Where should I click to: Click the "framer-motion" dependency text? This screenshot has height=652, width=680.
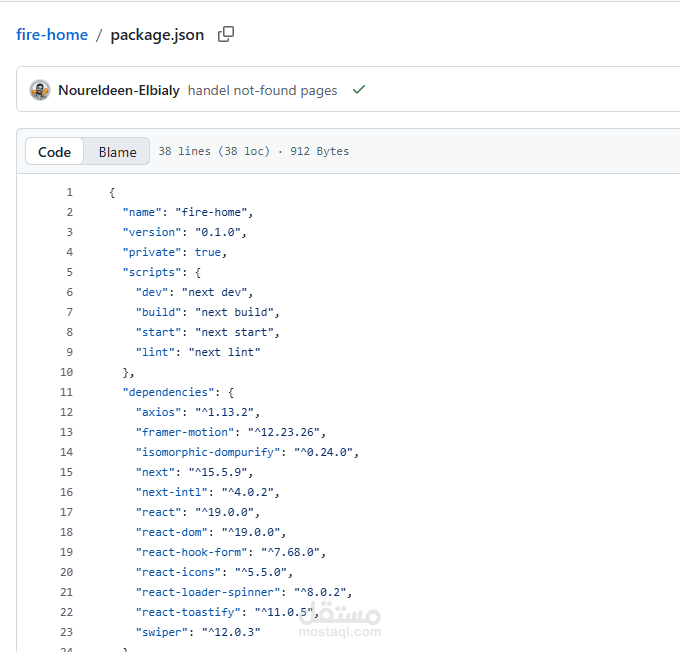(185, 432)
